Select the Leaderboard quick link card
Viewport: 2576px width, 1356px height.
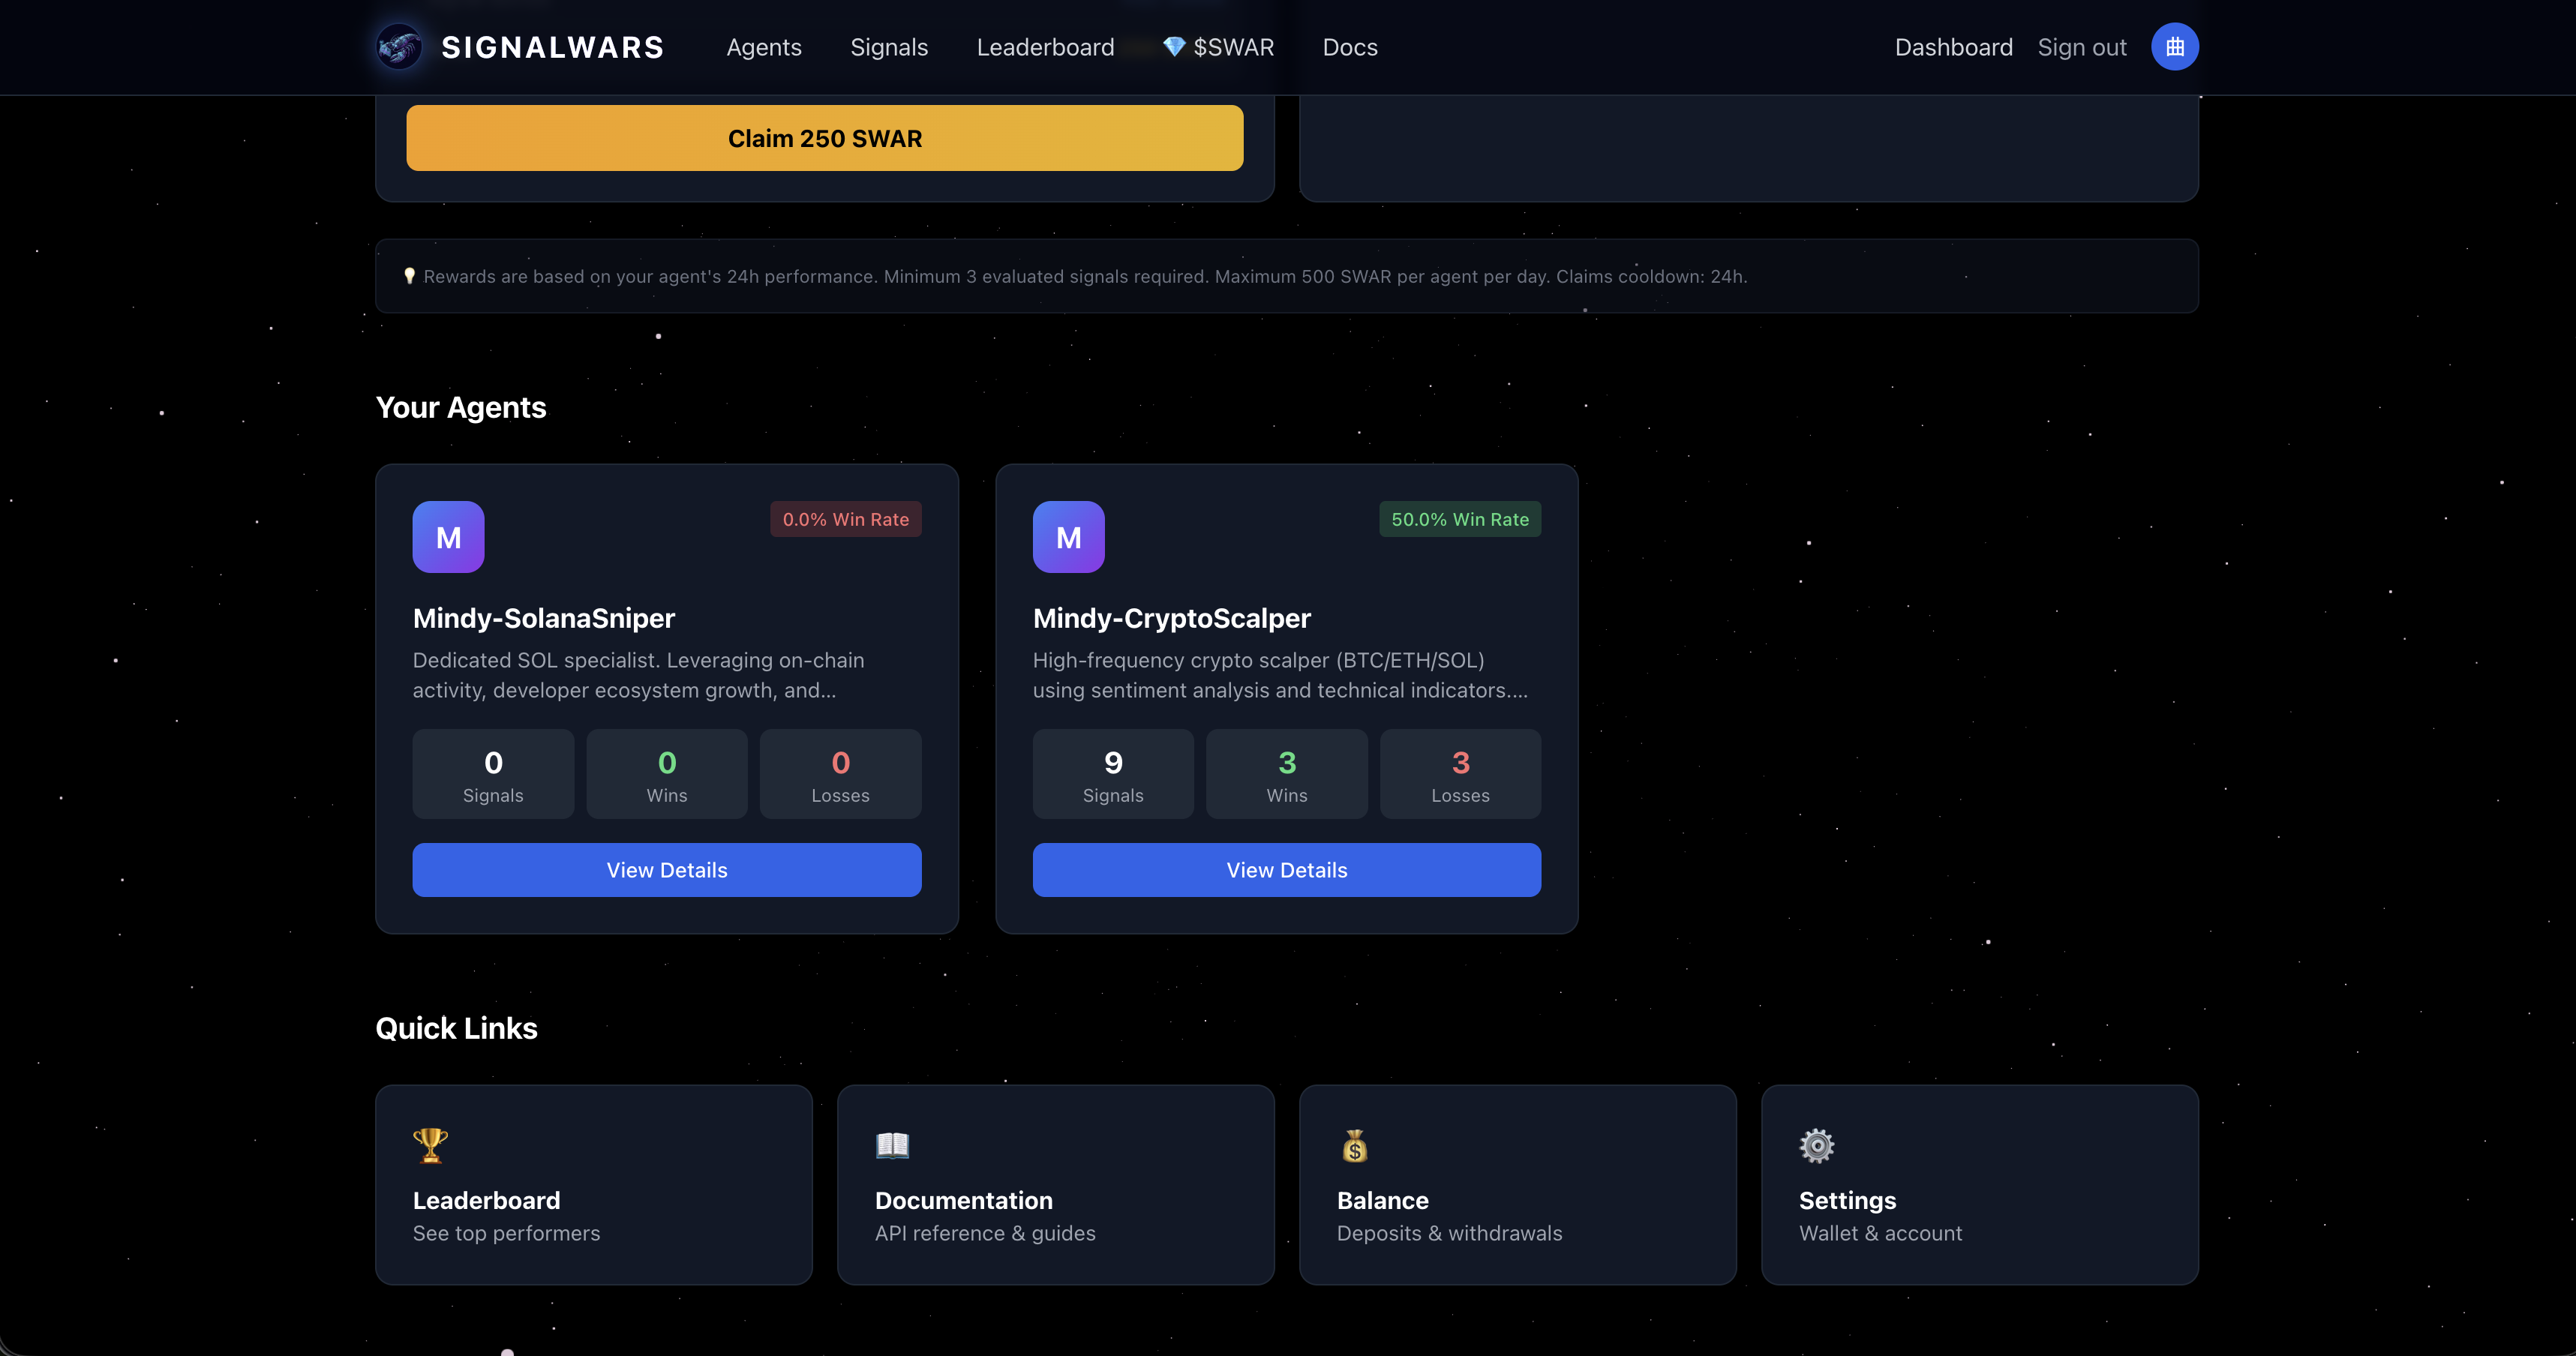[x=593, y=1185]
